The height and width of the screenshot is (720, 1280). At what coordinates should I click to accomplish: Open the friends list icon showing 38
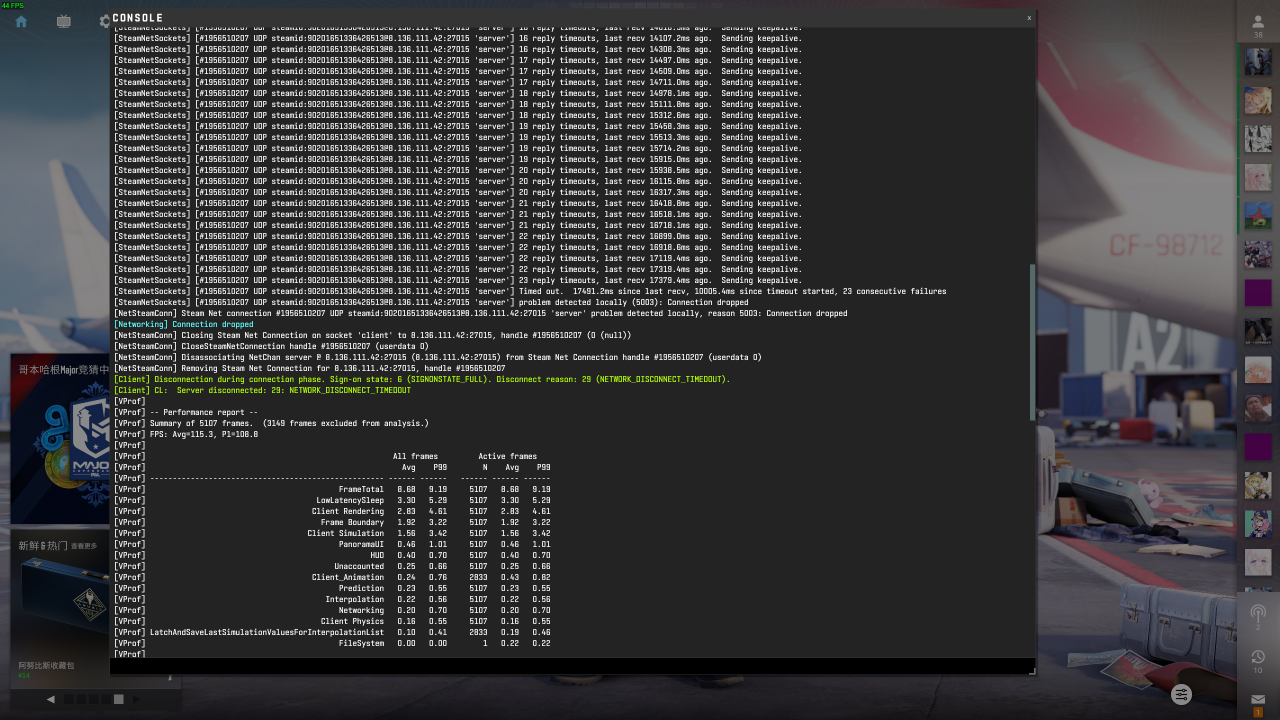pos(1258,26)
